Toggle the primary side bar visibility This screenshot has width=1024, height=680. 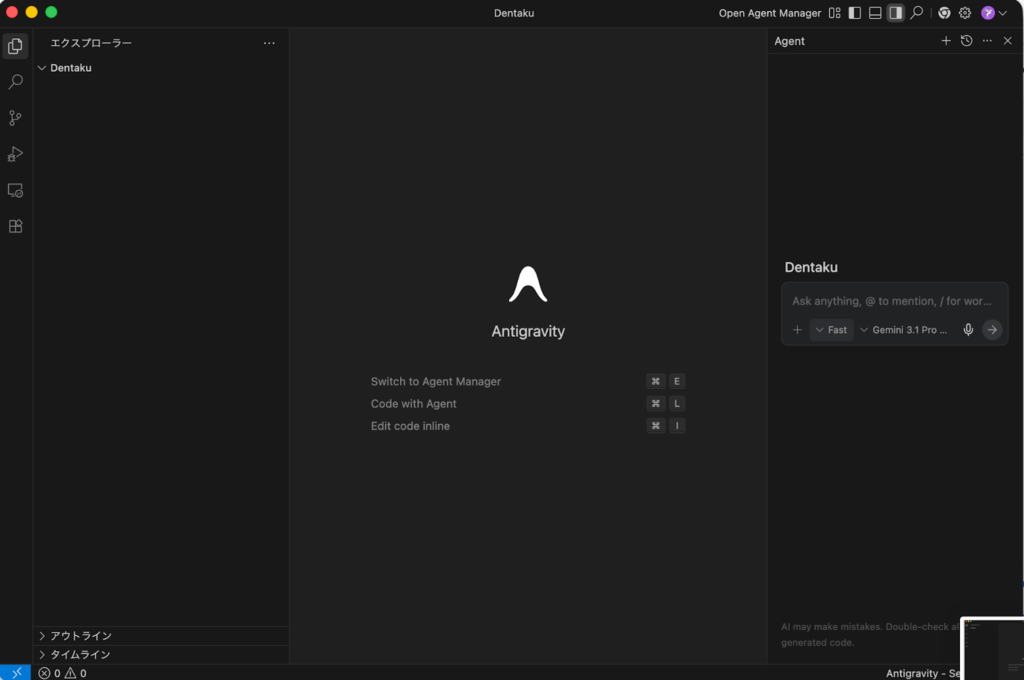point(855,13)
